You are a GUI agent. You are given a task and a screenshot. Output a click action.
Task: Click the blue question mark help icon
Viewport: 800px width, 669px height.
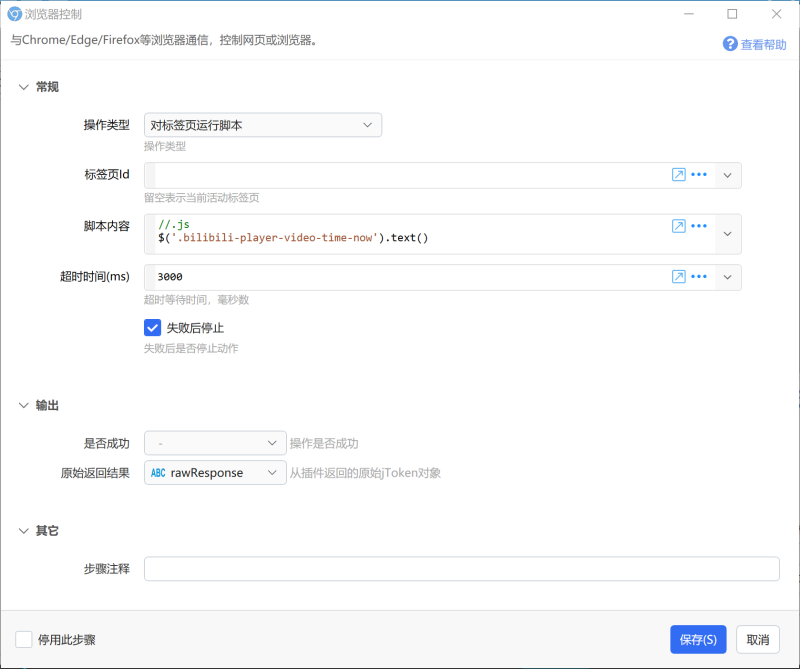[x=730, y=44]
